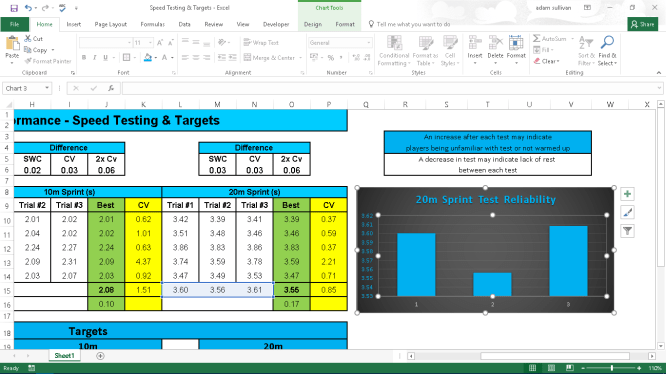Click the Font Color letter A
The image size is (666, 374).
(x=165, y=58)
